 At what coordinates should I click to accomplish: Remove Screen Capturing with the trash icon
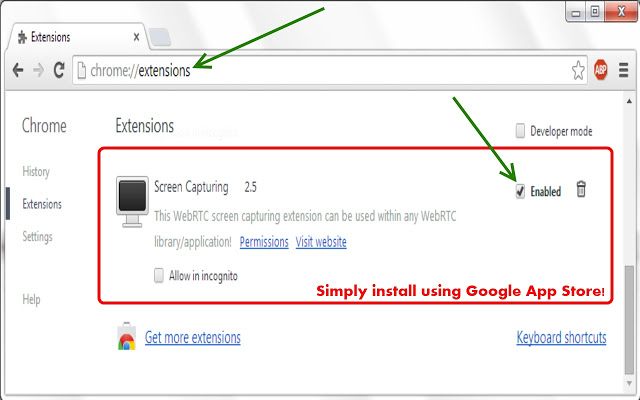click(x=581, y=189)
